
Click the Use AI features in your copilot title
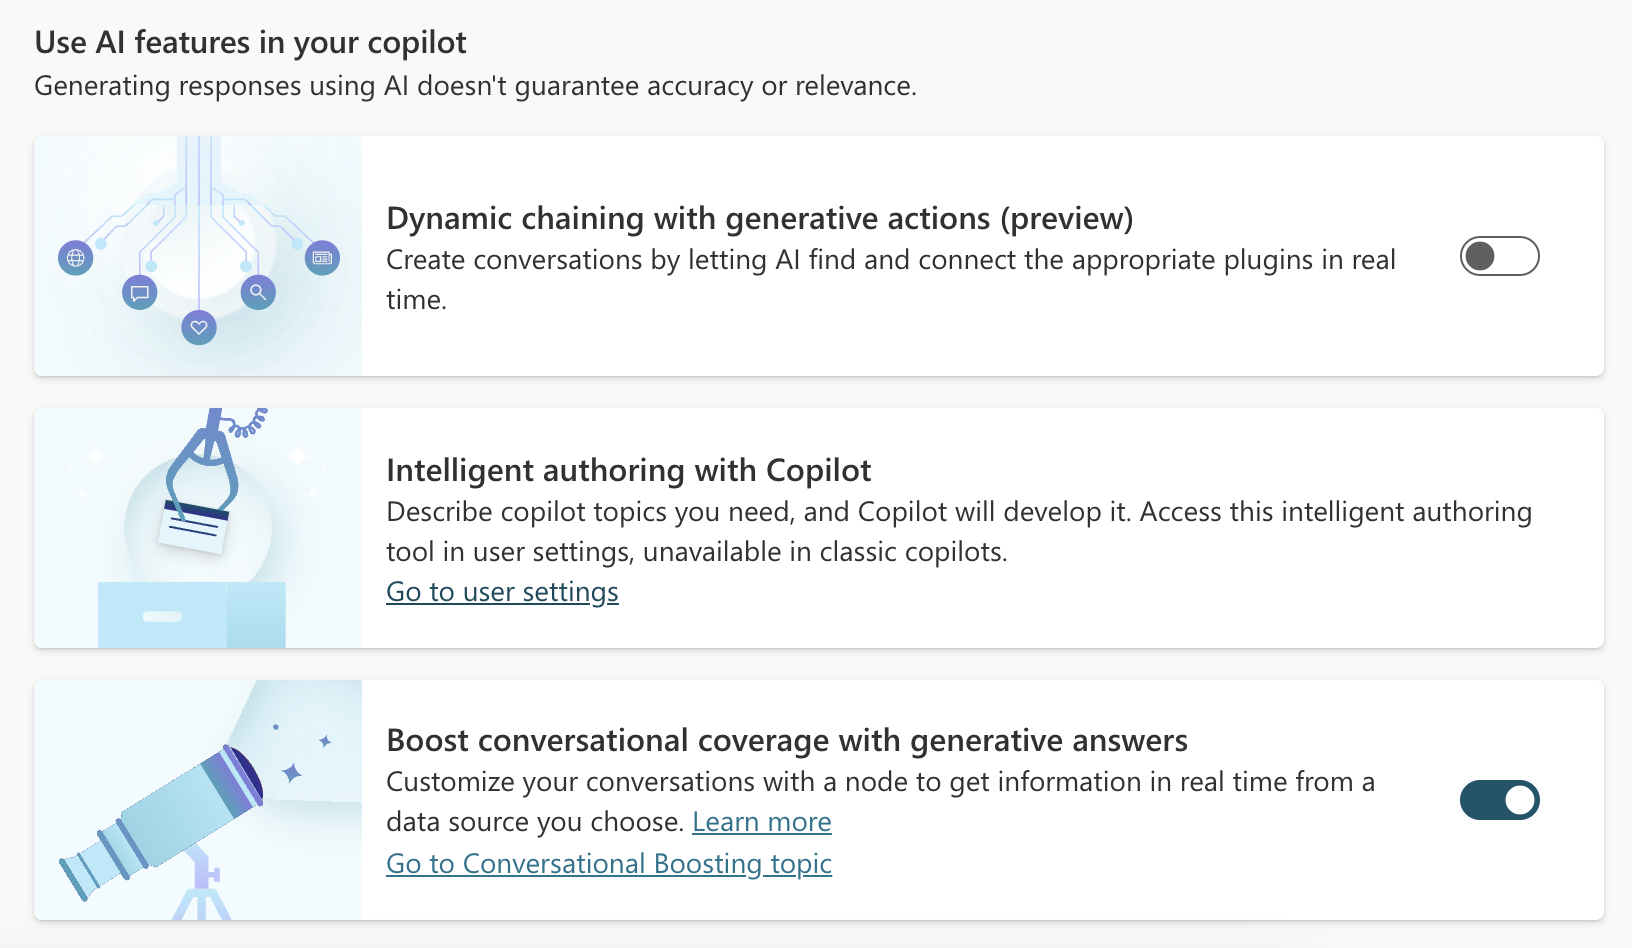click(251, 42)
